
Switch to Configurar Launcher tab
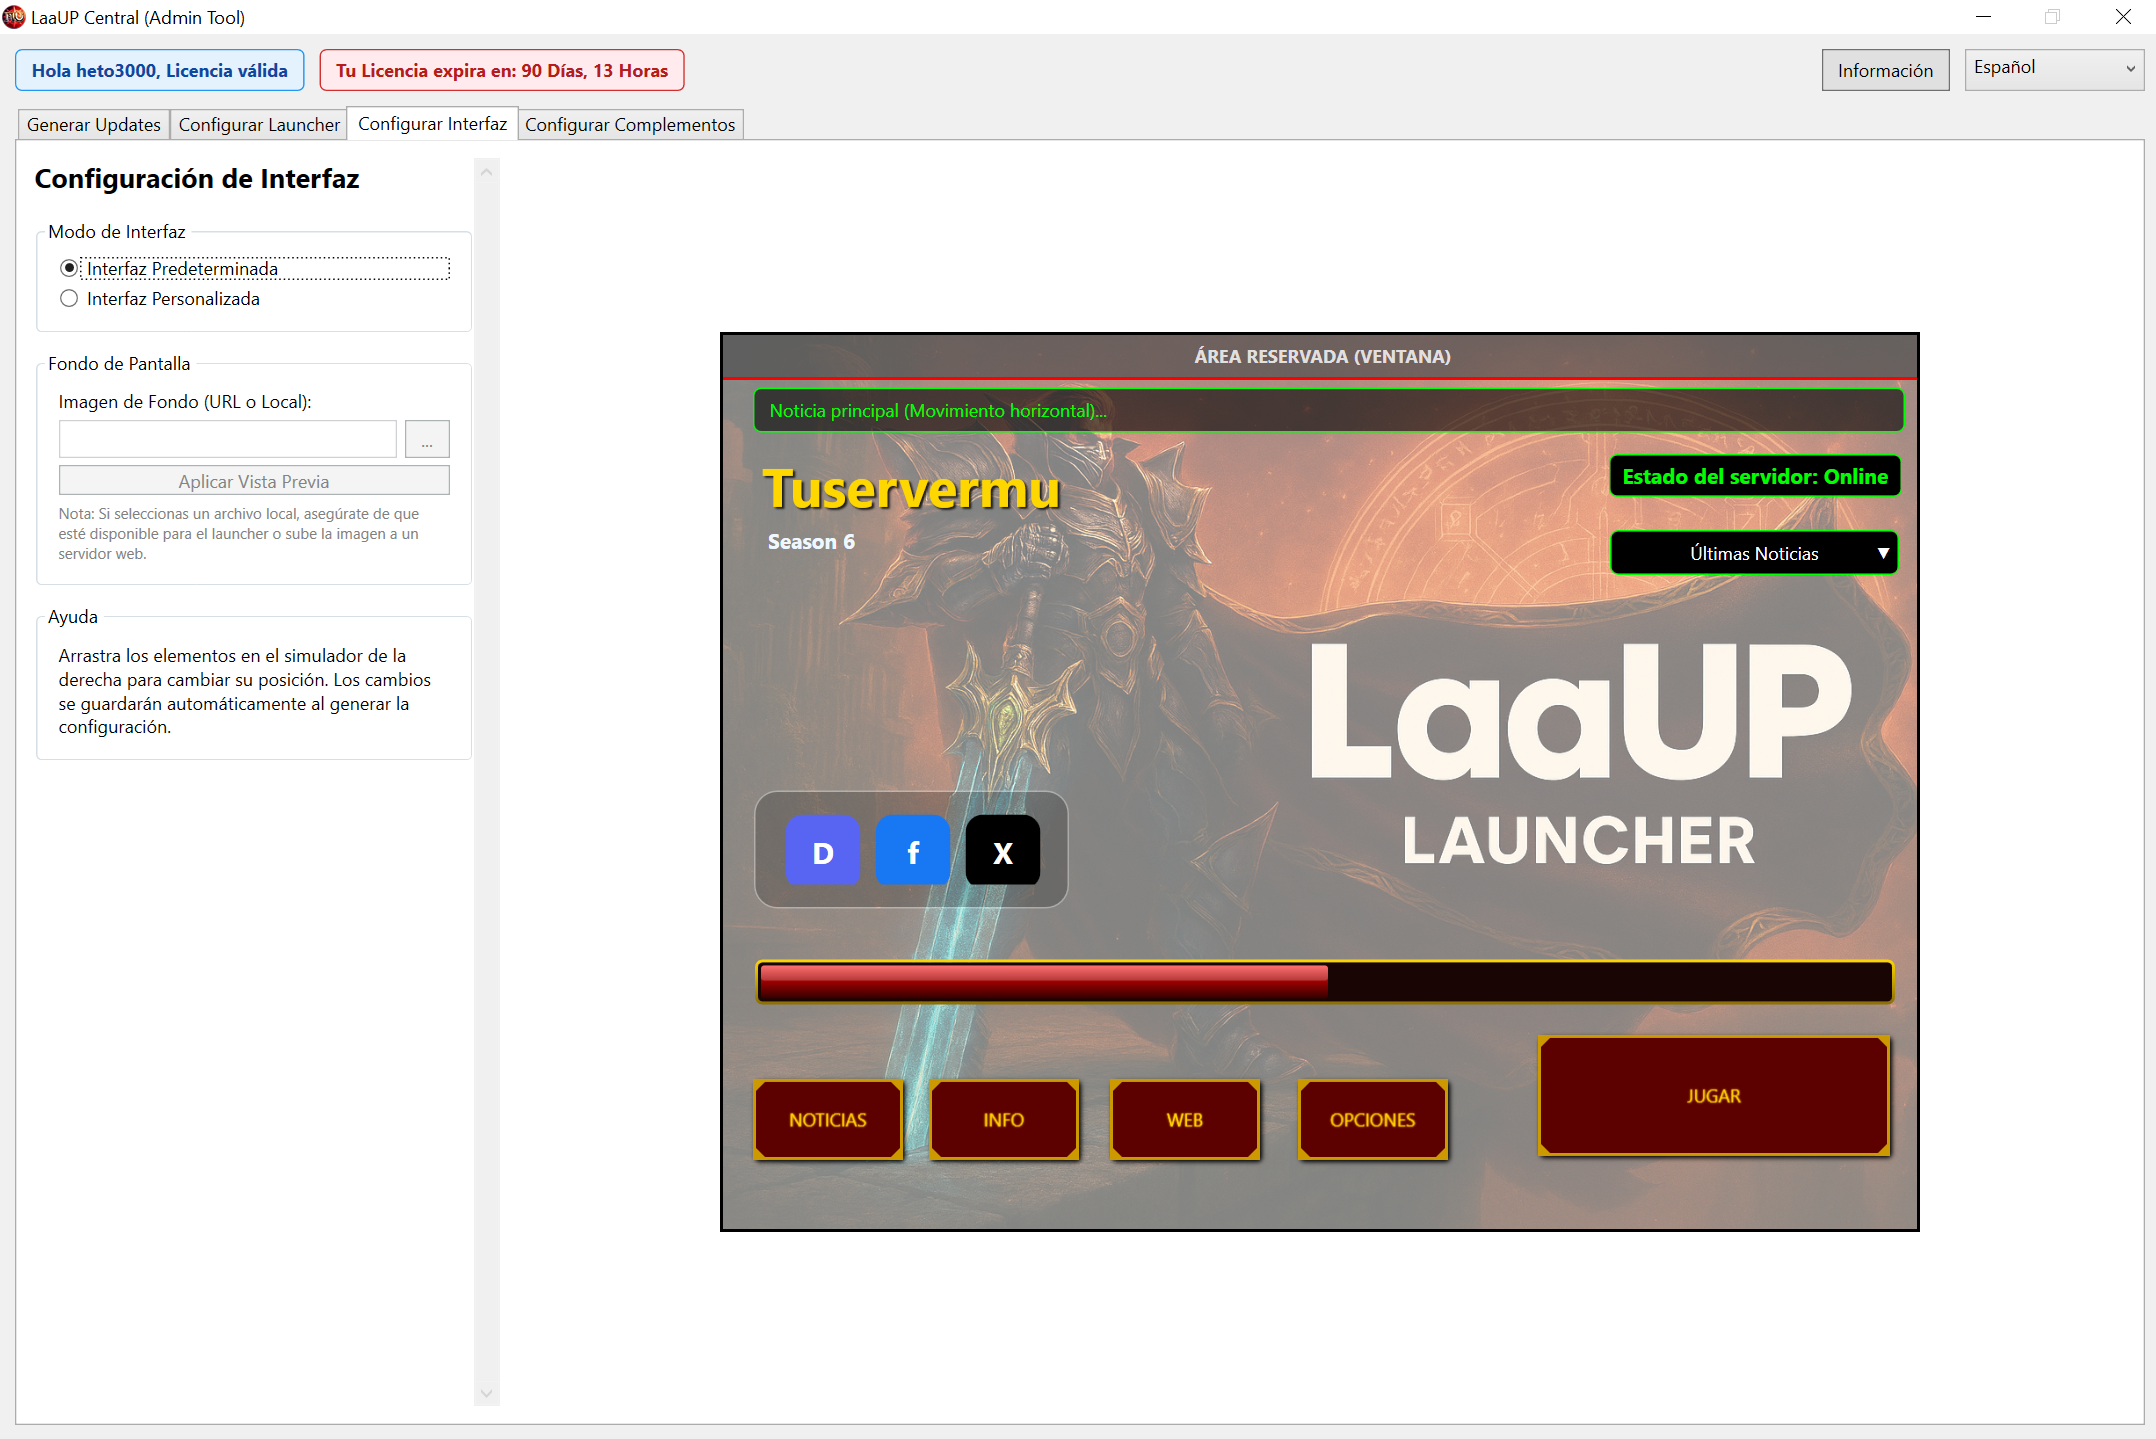click(x=259, y=124)
